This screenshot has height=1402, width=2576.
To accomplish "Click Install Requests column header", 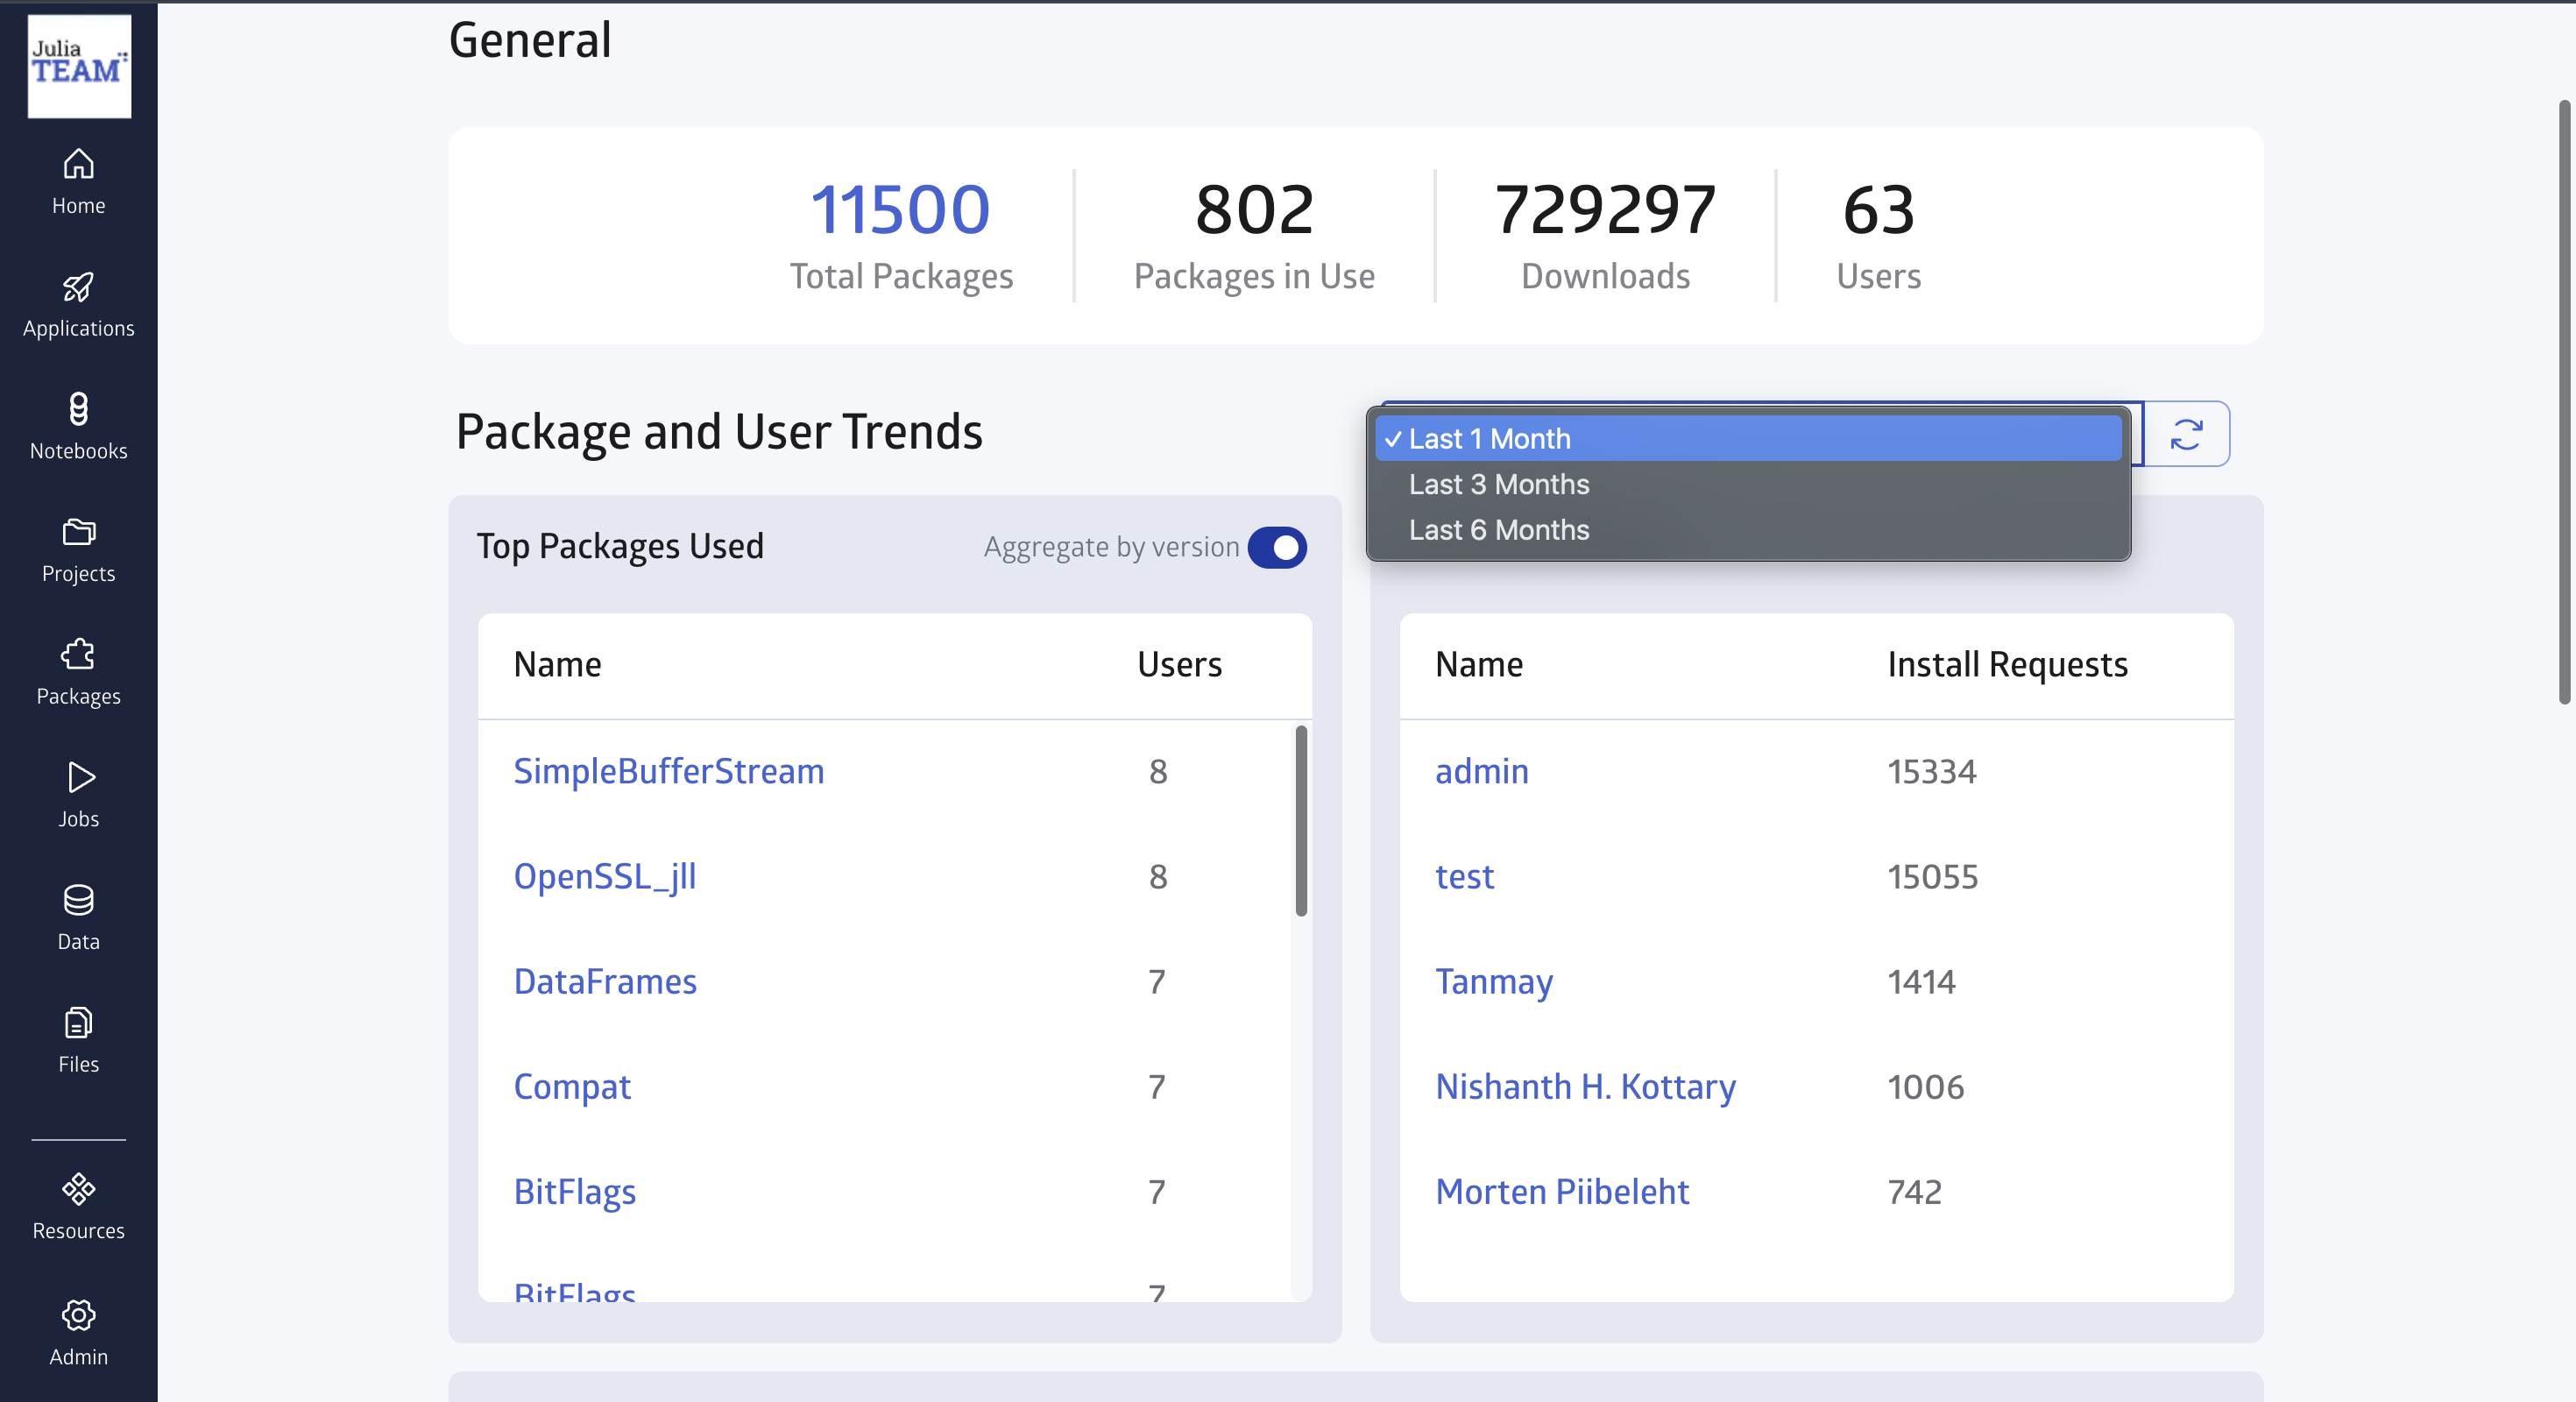I will click(2007, 665).
